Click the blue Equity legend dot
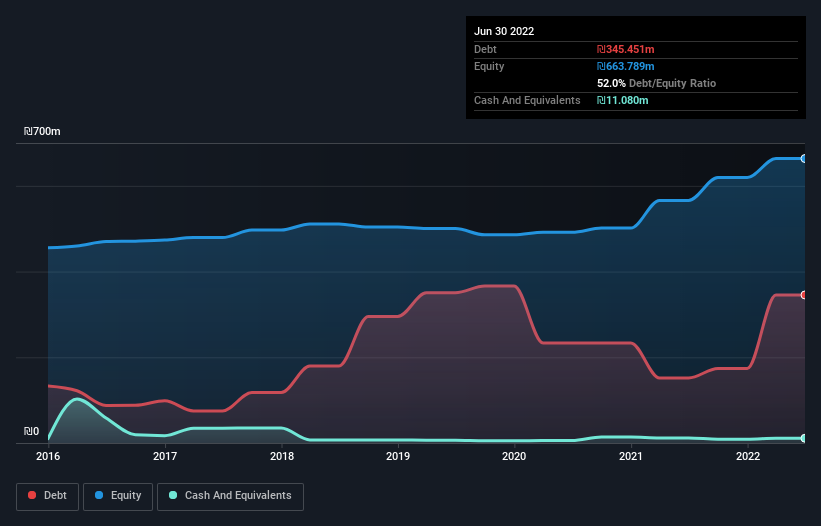 pyautogui.click(x=99, y=495)
